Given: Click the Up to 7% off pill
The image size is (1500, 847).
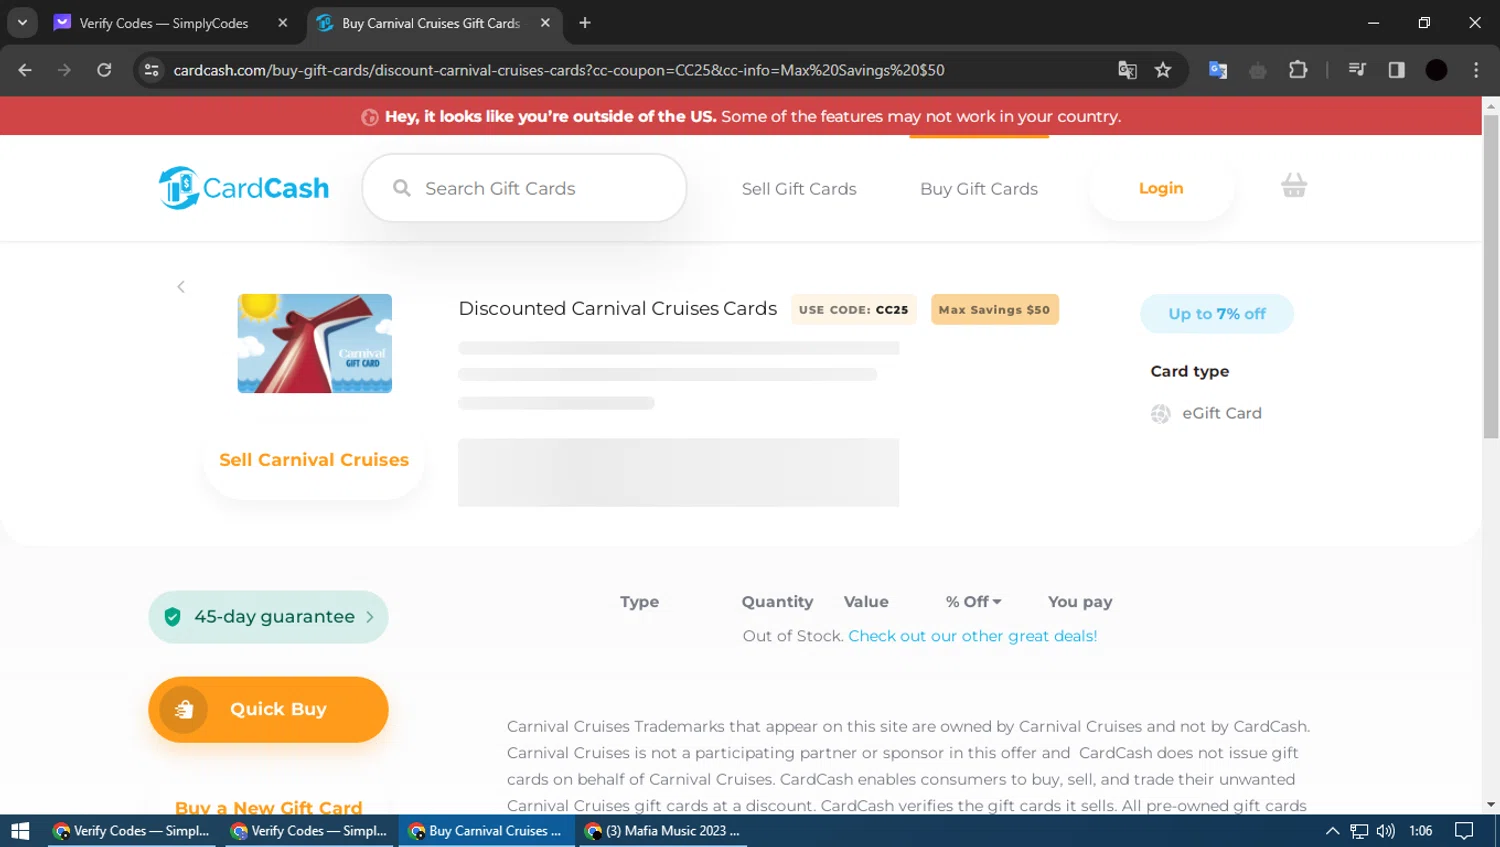Looking at the screenshot, I should click(1217, 314).
